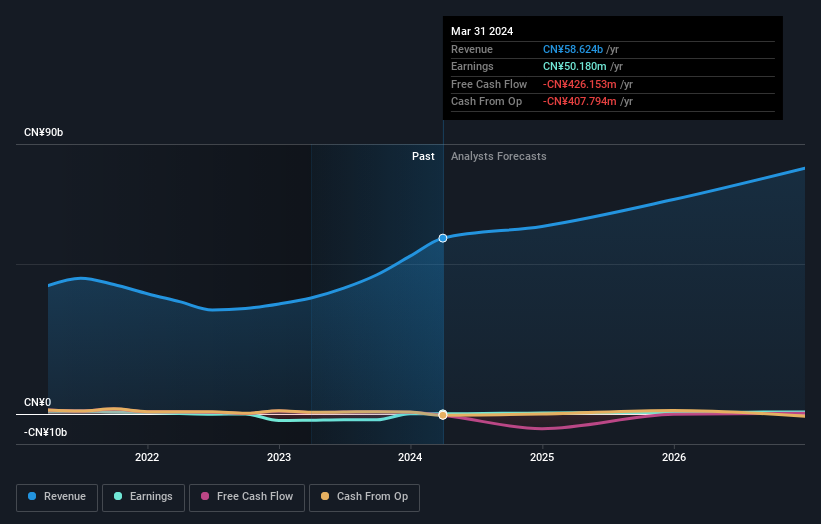Click the CN¥50.180m earnings value
821x524 pixels.
point(574,66)
